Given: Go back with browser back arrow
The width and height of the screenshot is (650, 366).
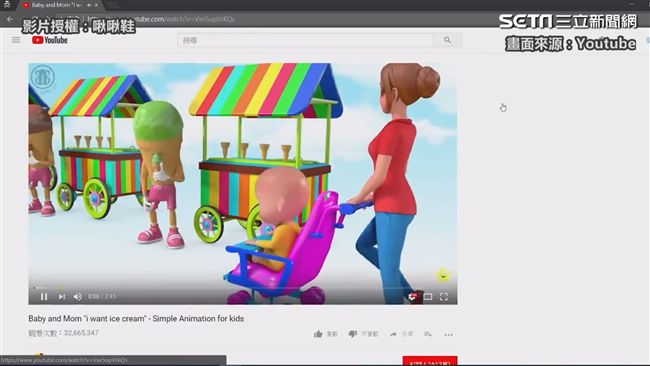Looking at the screenshot, I should [10, 19].
